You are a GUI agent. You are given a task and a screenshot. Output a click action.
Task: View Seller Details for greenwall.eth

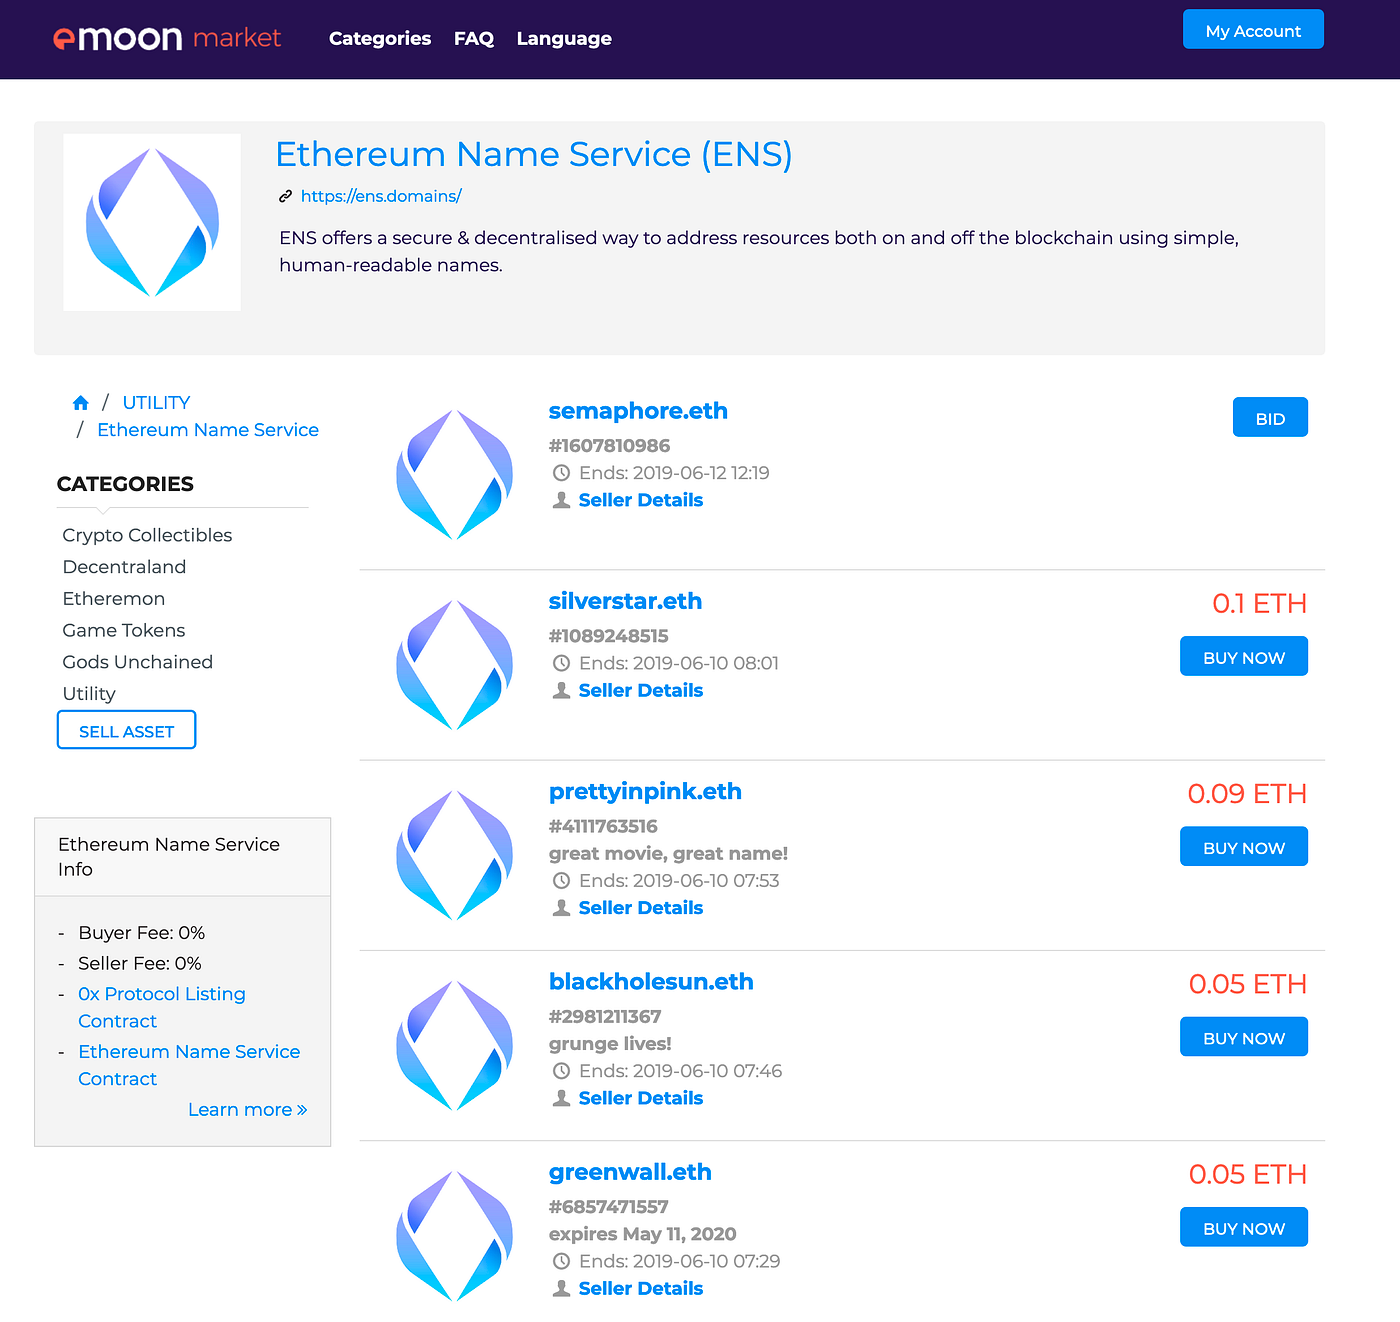click(x=641, y=1288)
